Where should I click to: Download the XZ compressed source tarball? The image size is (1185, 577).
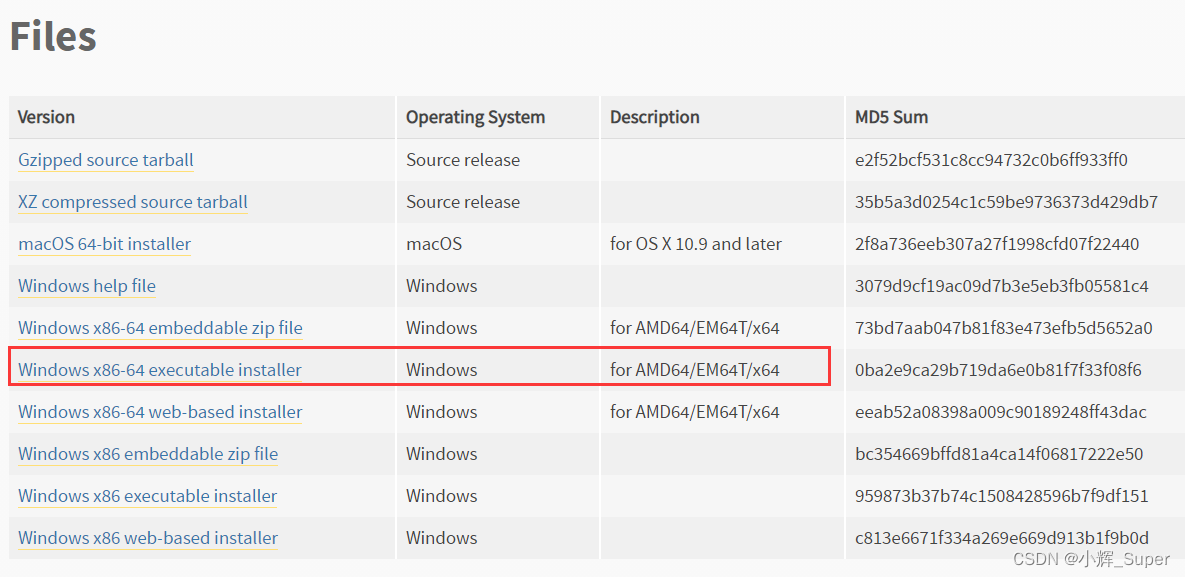133,202
